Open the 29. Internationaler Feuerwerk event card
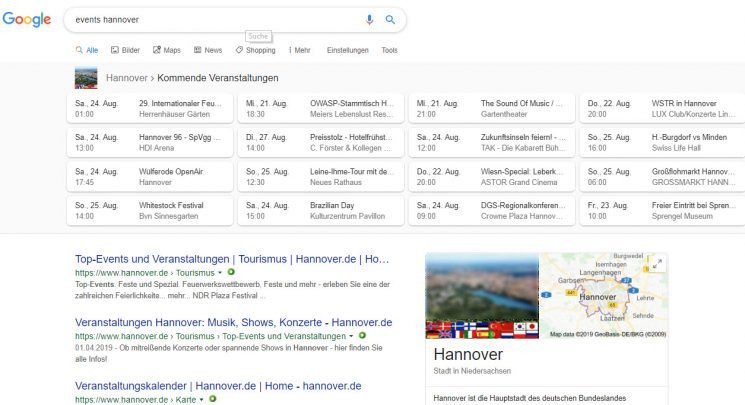This screenshot has width=745, height=405. click(150, 108)
